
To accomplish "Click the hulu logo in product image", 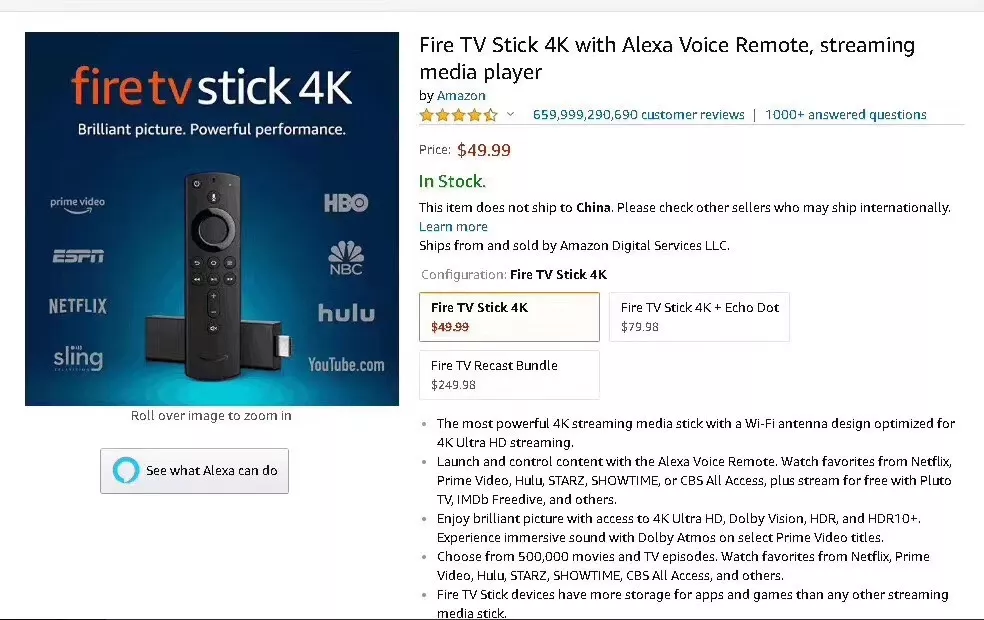I will click(346, 313).
